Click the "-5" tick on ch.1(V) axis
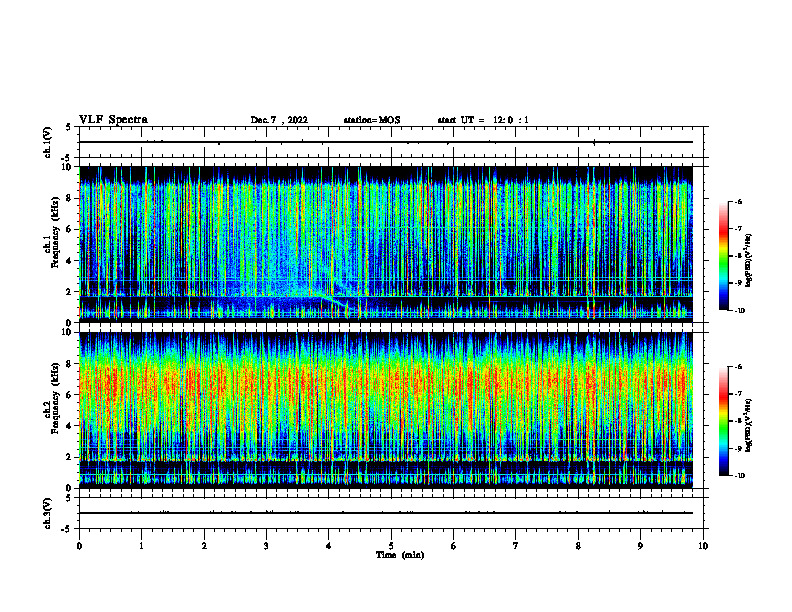The width and height of the screenshot is (792, 612). 67,158
